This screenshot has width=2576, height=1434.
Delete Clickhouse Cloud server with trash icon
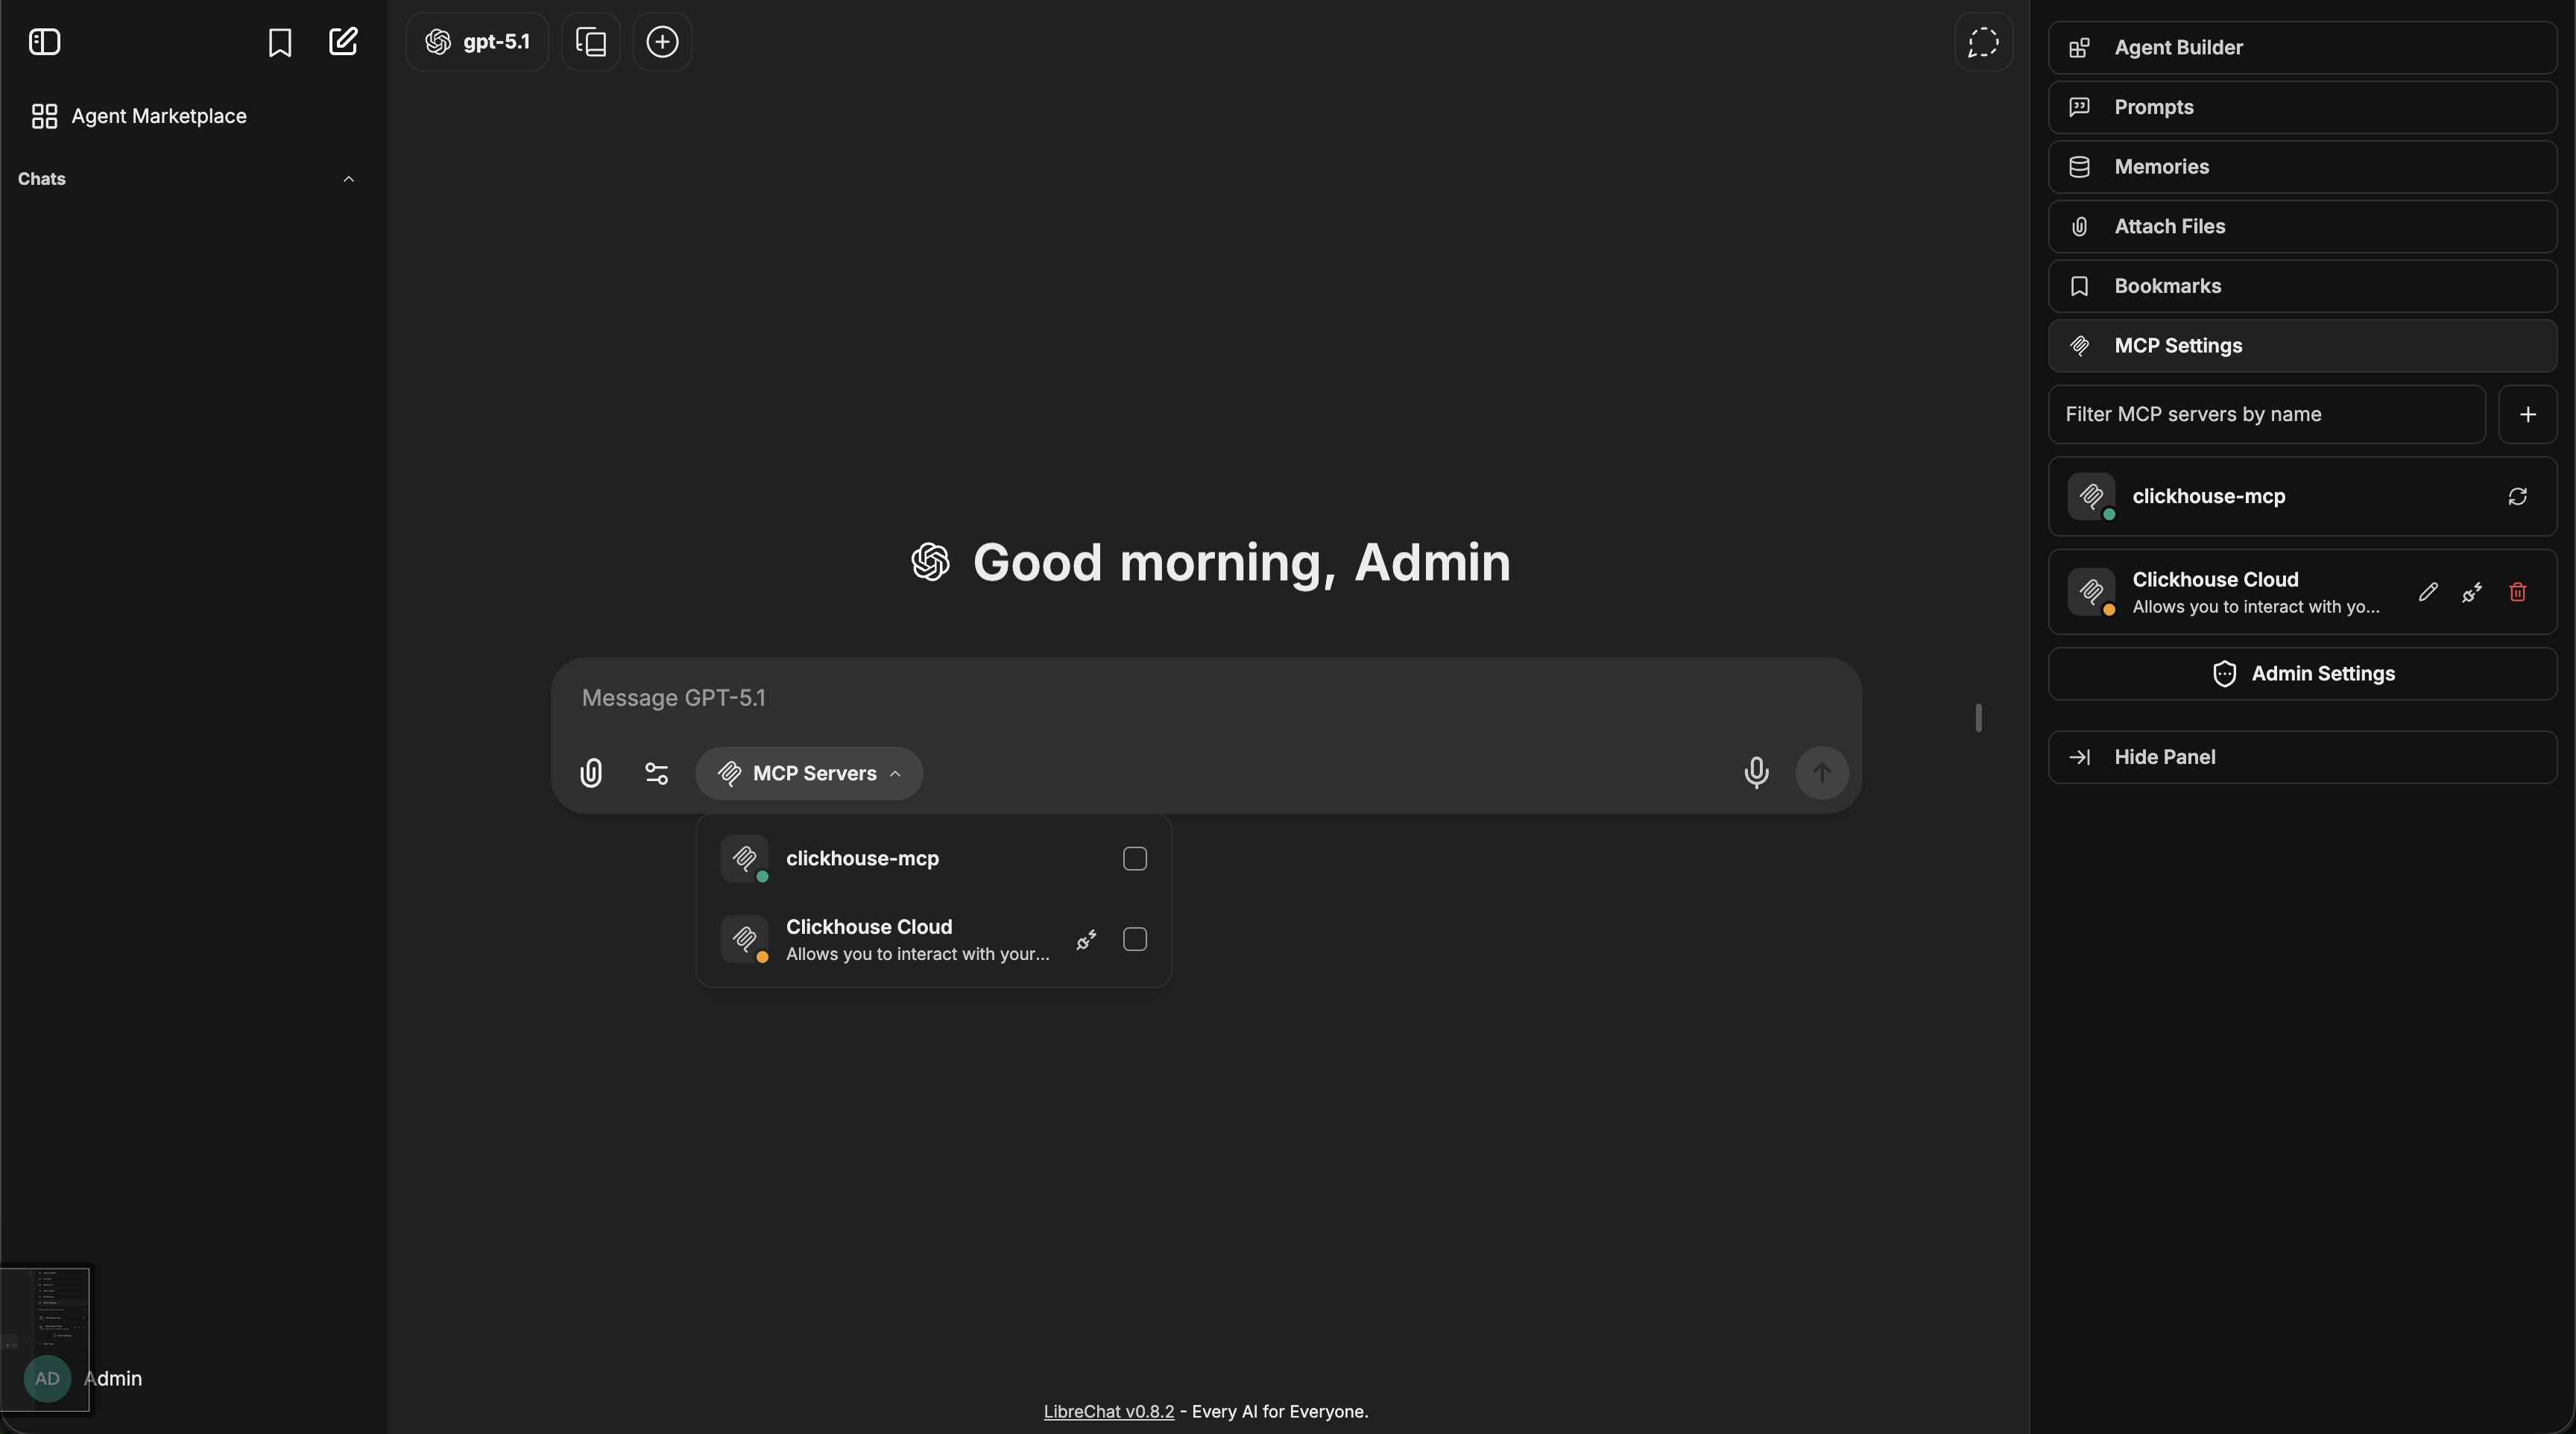[2517, 592]
